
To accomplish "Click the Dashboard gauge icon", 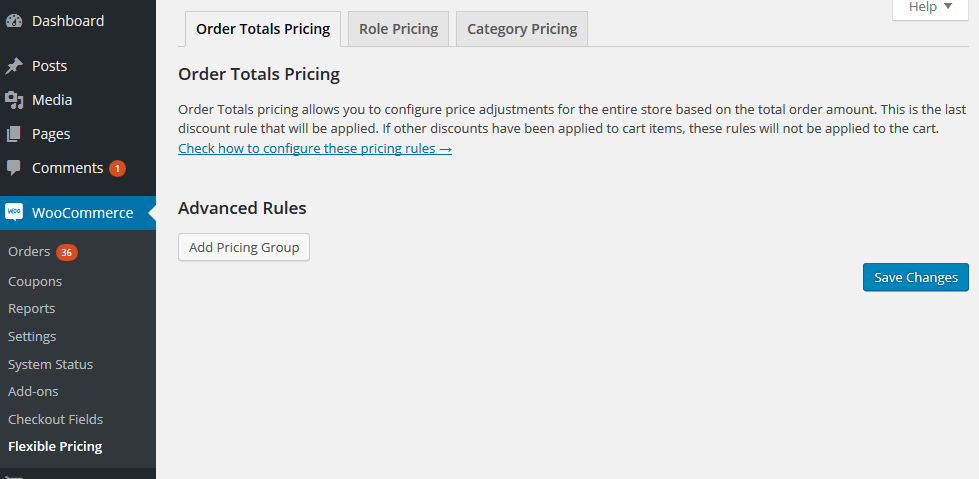I will (14, 21).
